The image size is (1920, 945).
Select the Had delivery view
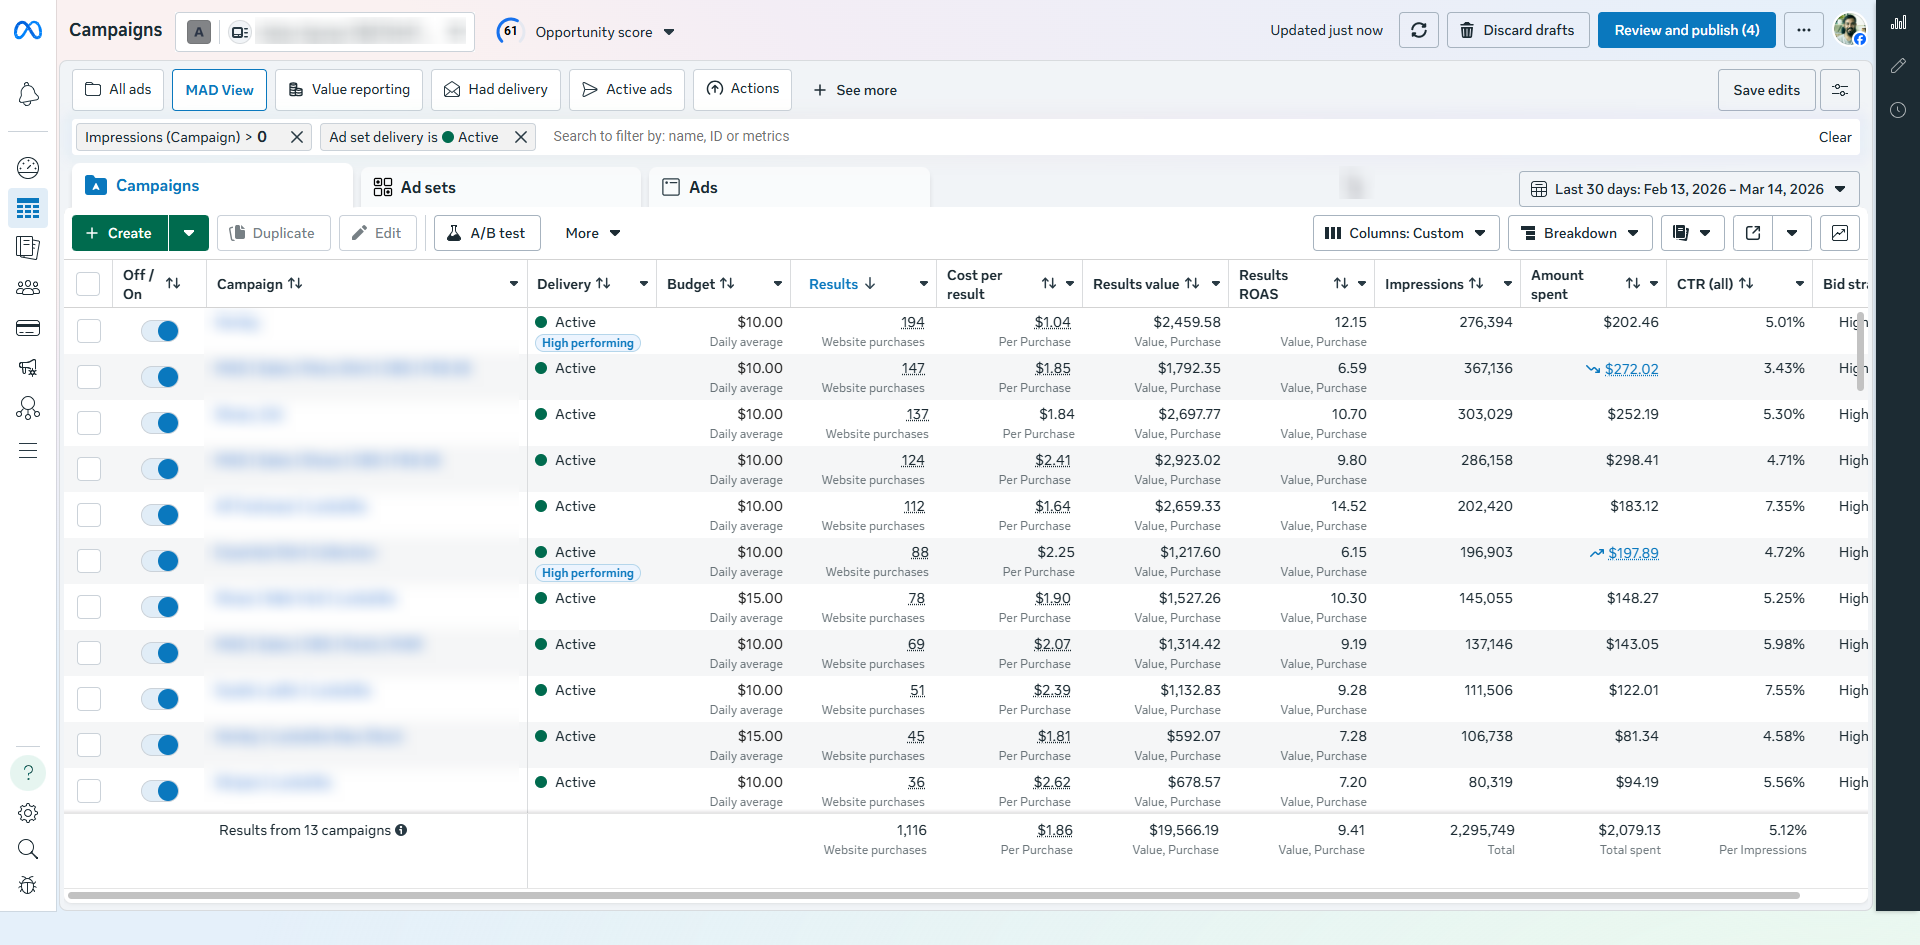[x=496, y=90]
